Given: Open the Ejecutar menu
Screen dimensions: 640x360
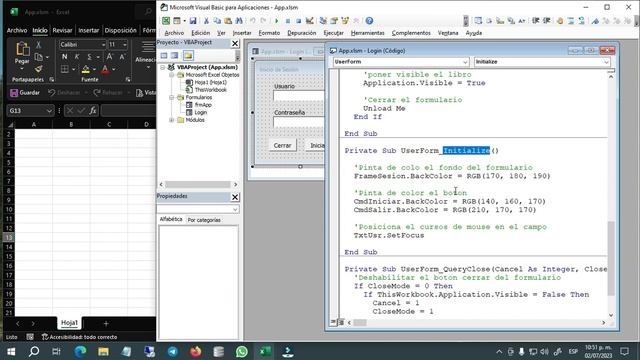Looking at the screenshot, I should (333, 33).
